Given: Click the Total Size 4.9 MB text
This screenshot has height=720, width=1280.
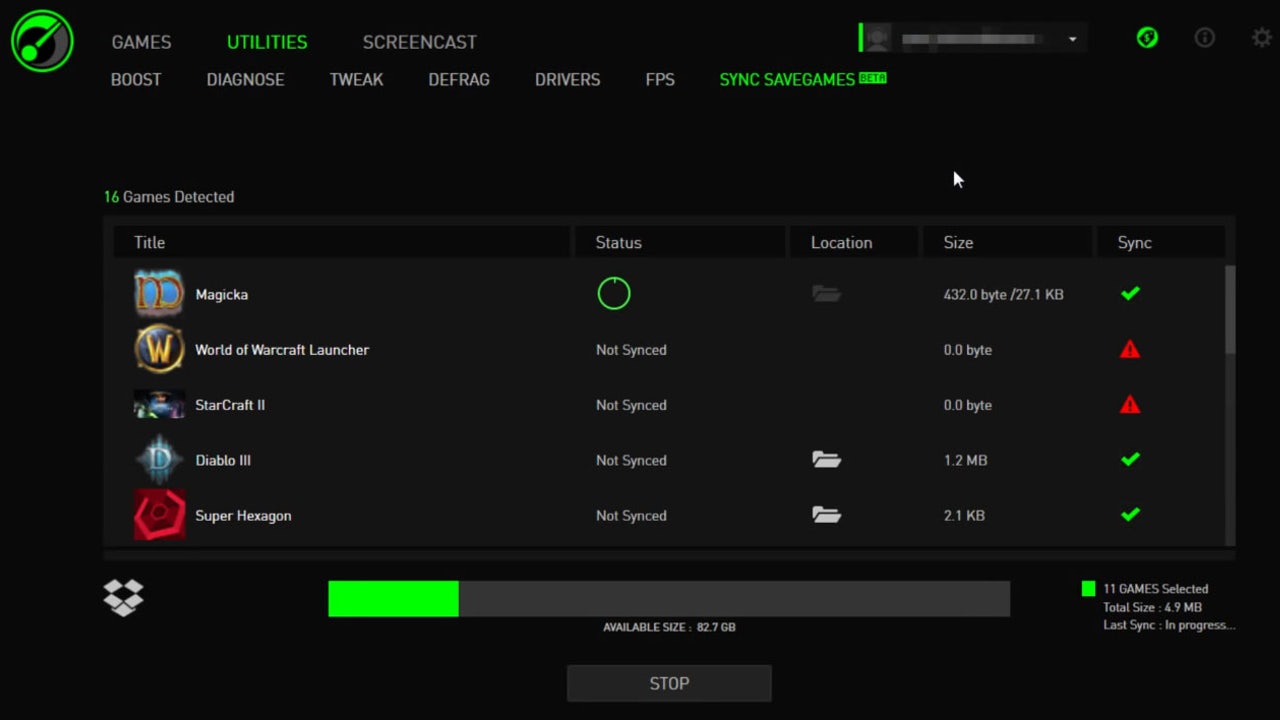Looking at the screenshot, I should (x=1152, y=607).
